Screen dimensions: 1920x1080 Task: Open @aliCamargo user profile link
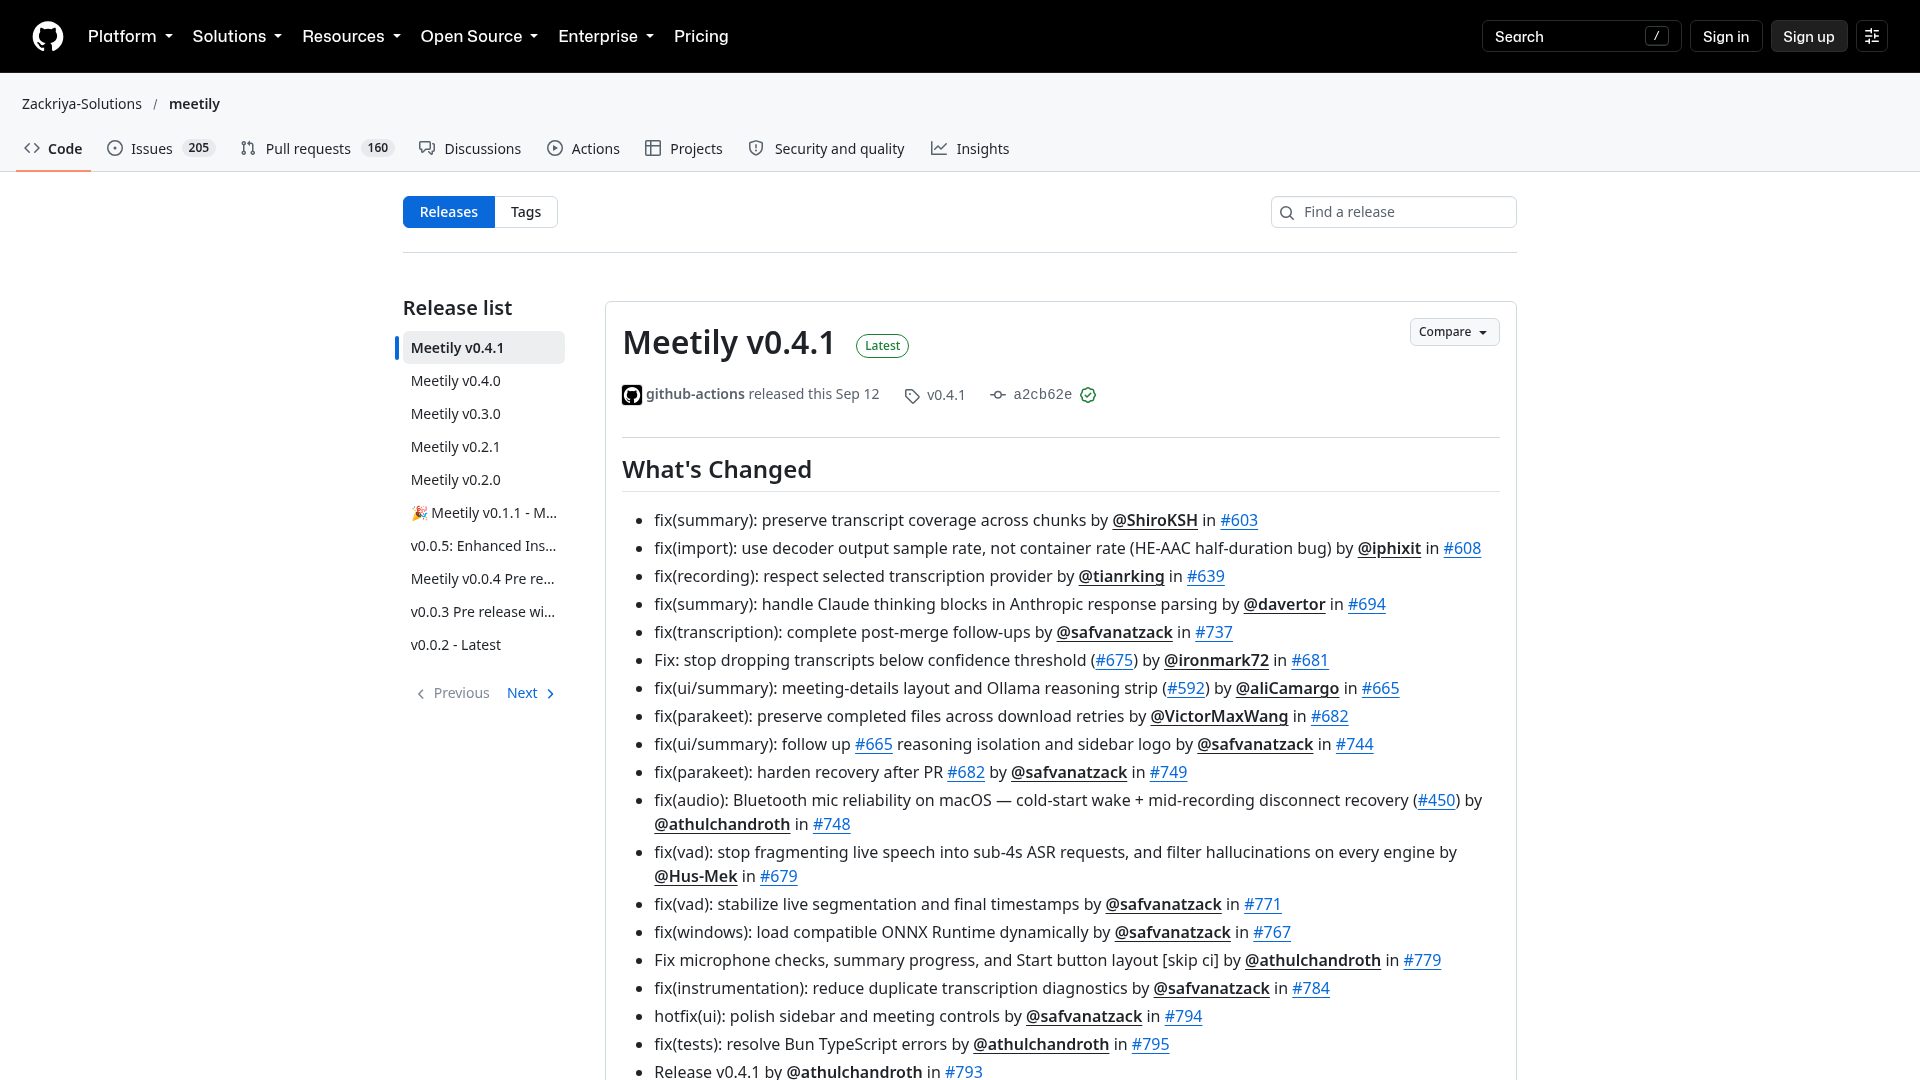pyautogui.click(x=1287, y=688)
